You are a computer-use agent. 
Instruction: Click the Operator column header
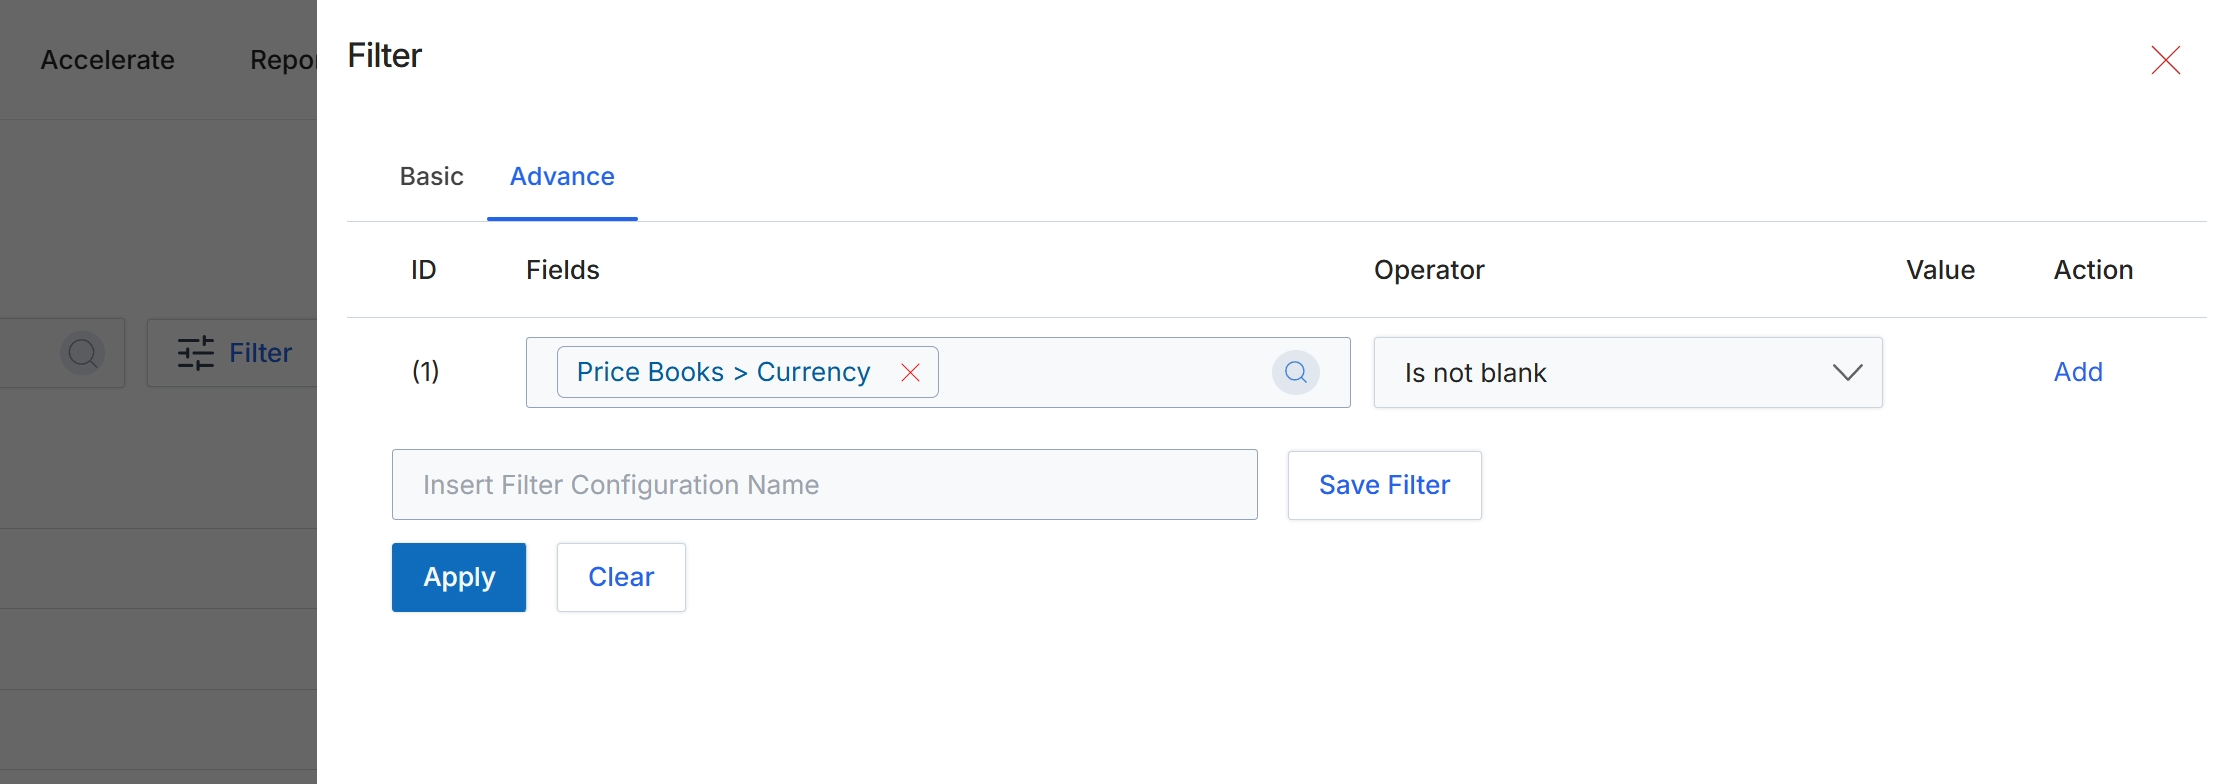click(x=1429, y=270)
